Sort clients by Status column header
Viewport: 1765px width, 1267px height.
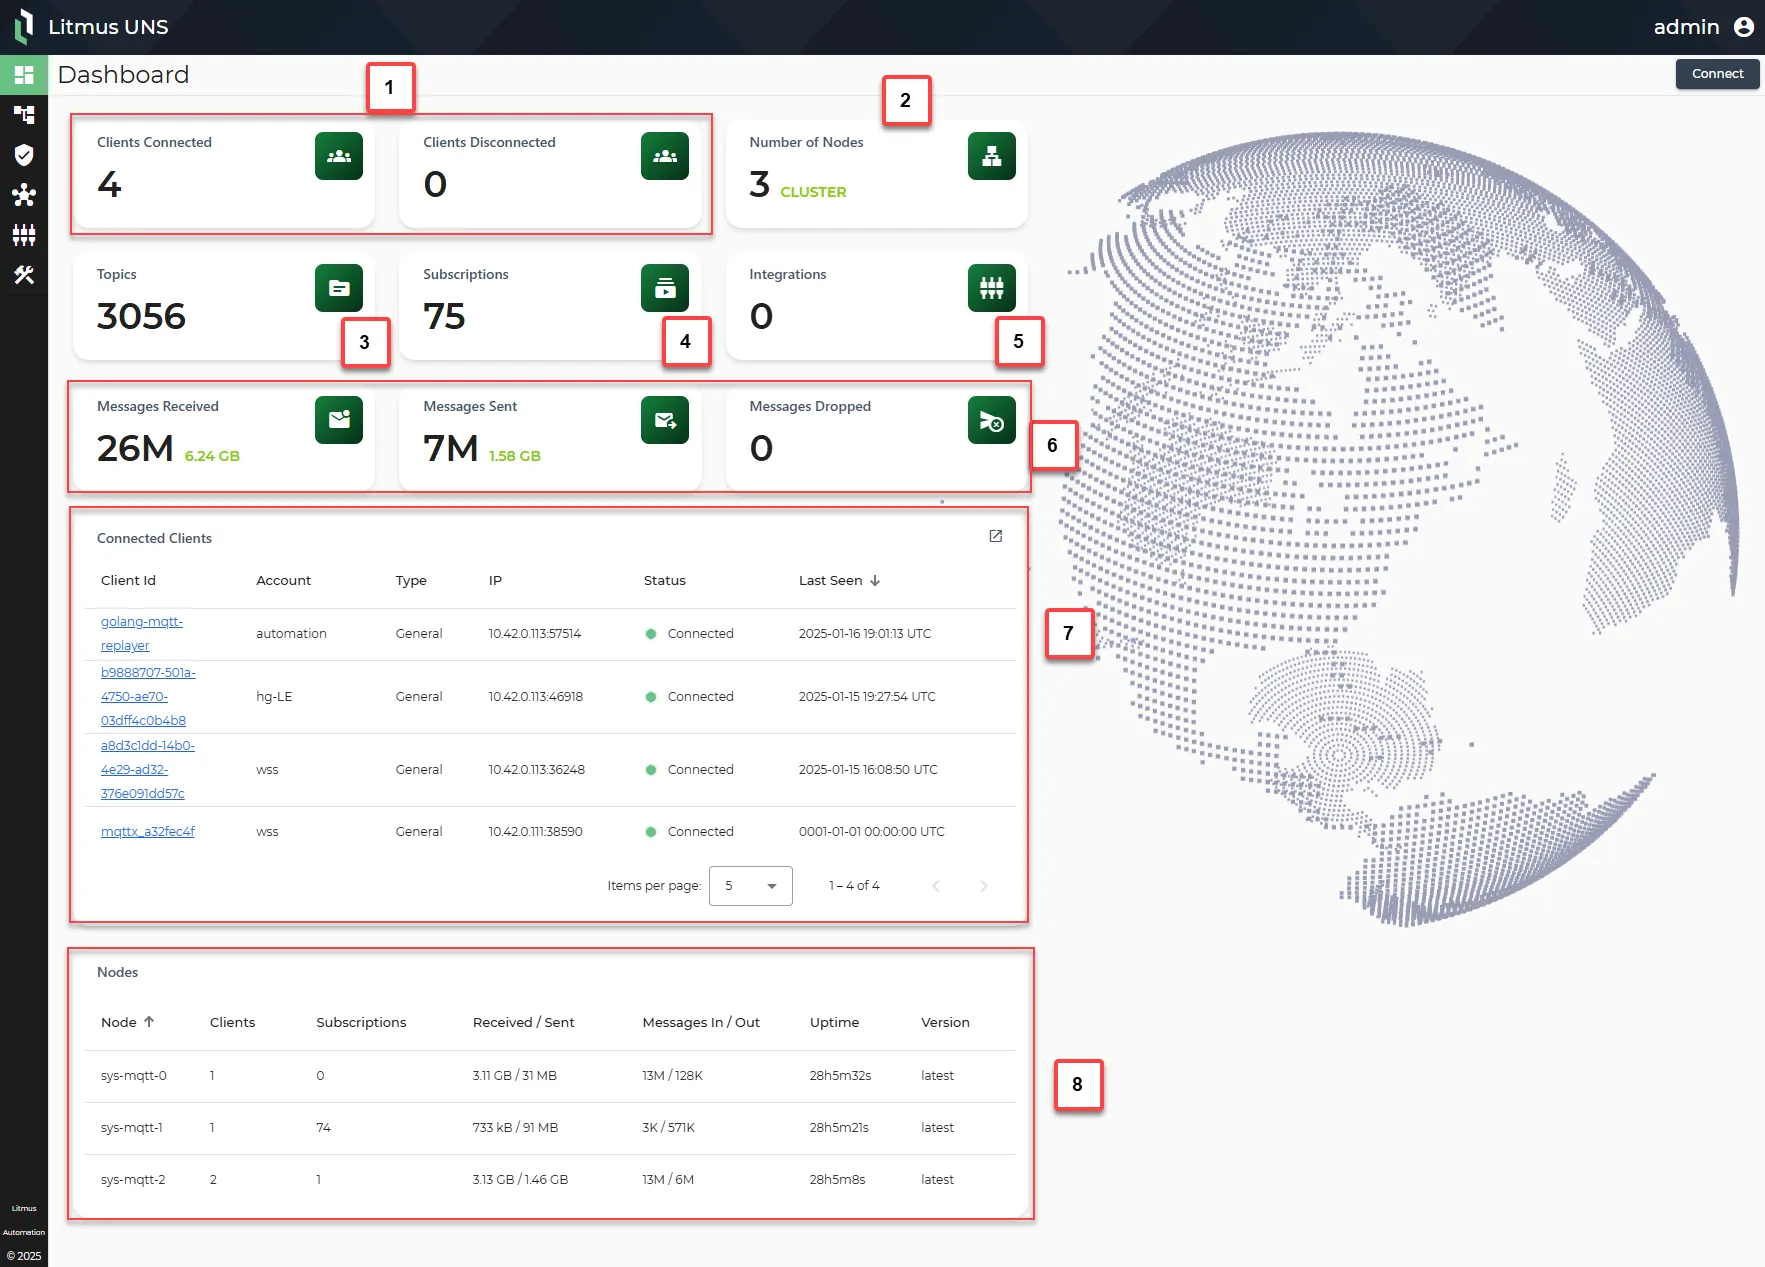[x=665, y=580]
